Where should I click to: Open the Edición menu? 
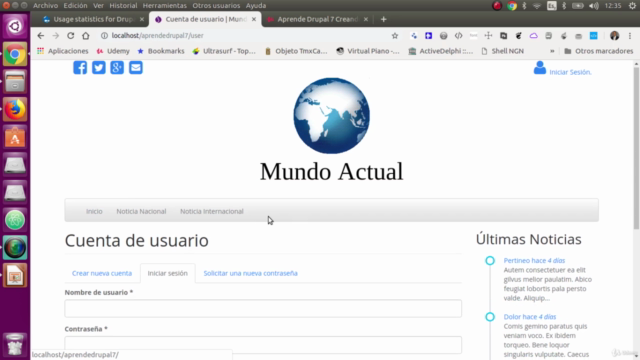click(75, 6)
